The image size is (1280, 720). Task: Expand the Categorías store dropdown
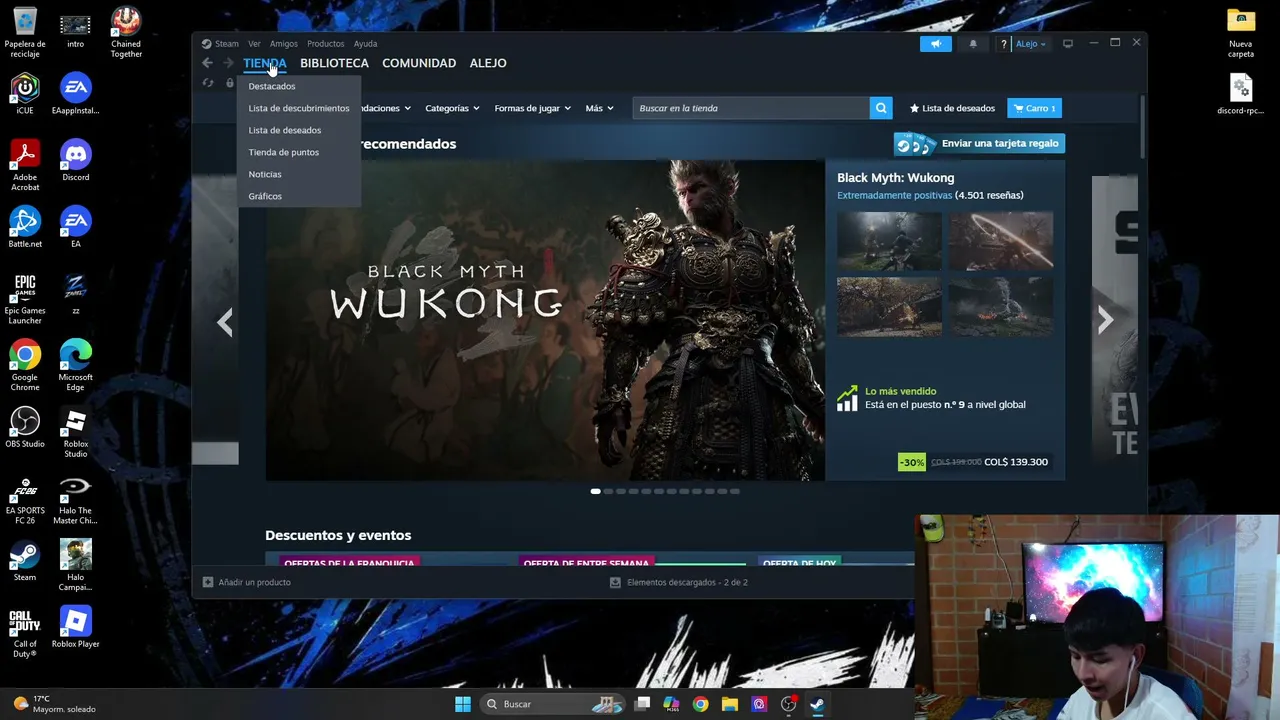click(452, 108)
